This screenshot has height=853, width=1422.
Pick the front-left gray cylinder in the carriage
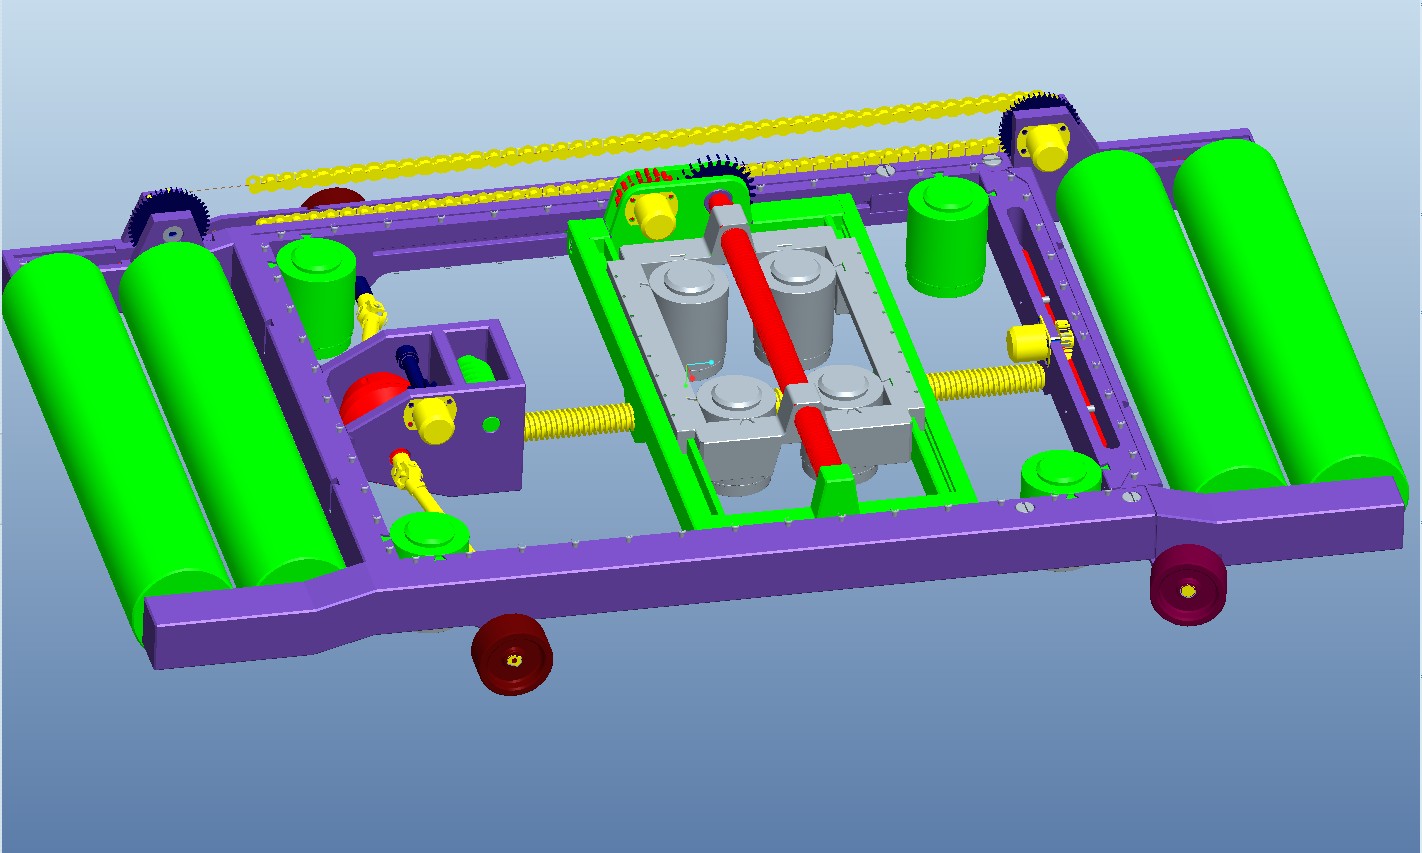tap(739, 432)
